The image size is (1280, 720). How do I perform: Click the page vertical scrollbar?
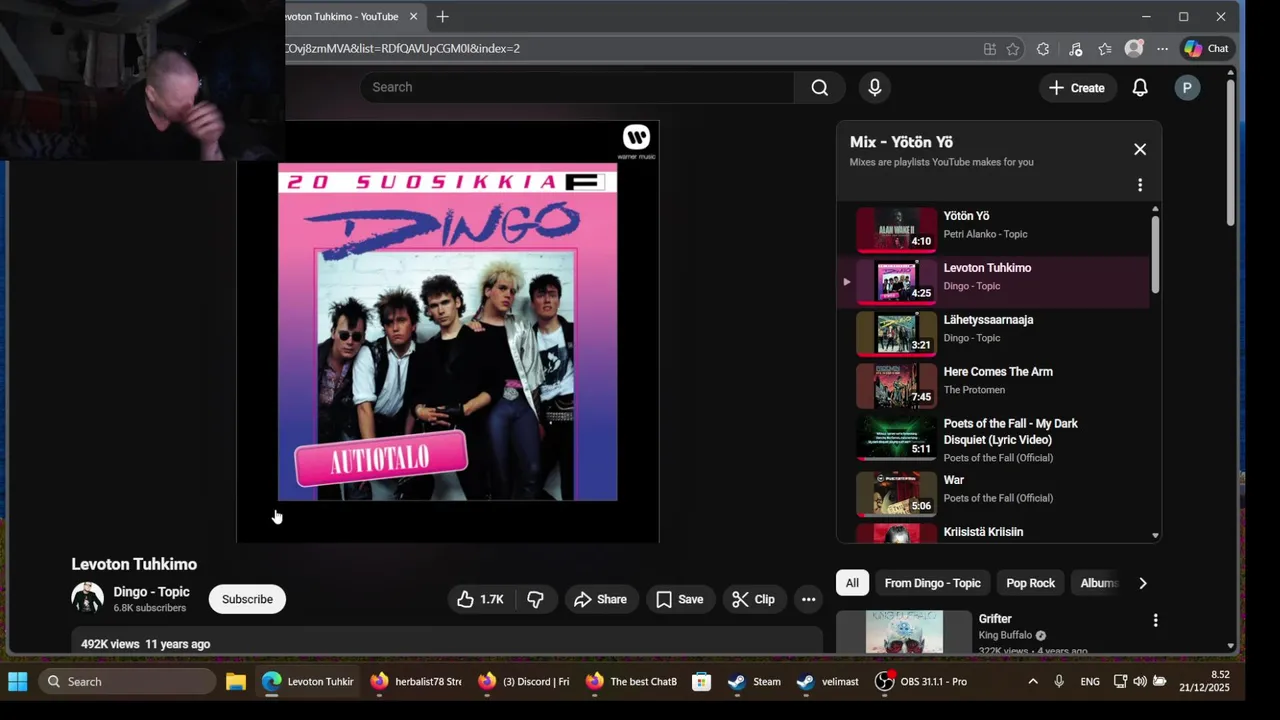tap(1230, 152)
